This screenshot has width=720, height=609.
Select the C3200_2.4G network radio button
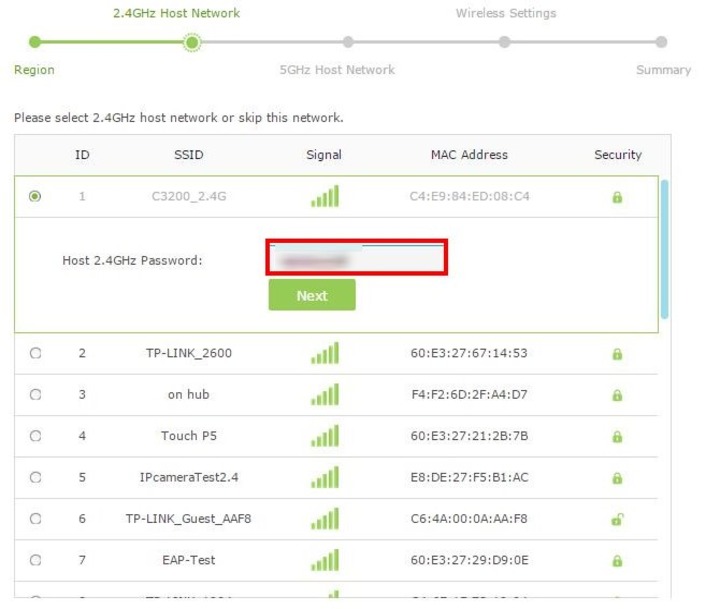tap(35, 197)
